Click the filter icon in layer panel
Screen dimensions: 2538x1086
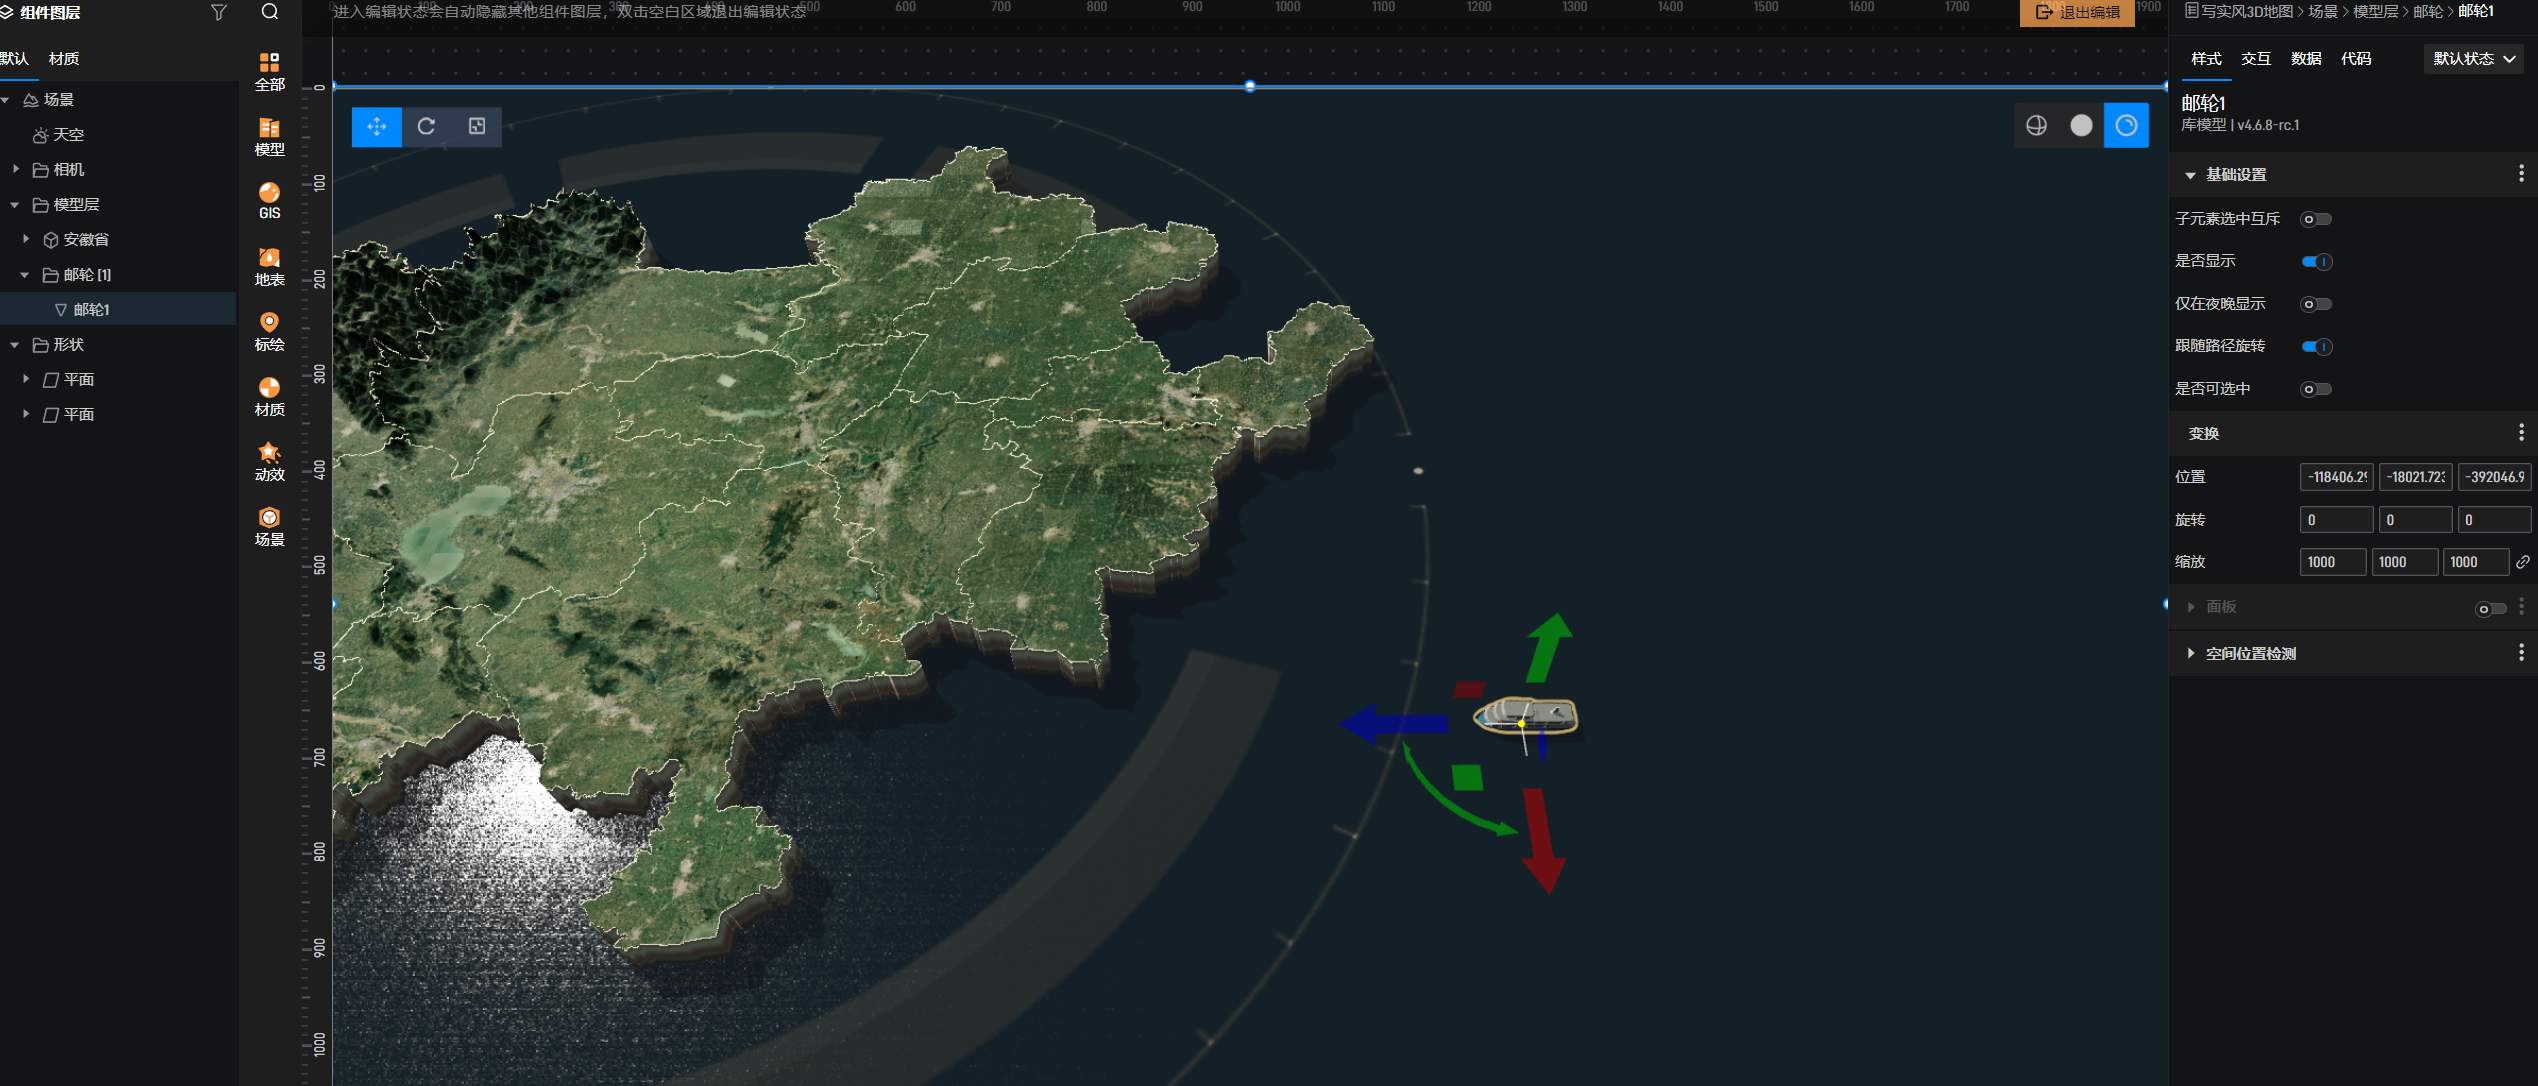click(x=219, y=12)
